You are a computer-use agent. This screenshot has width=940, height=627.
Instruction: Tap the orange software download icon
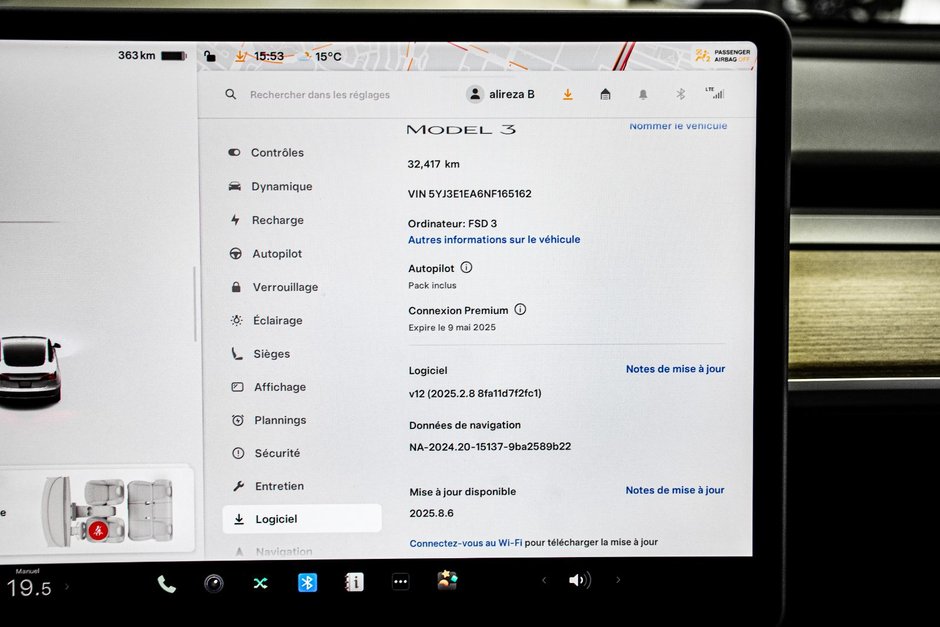567,94
